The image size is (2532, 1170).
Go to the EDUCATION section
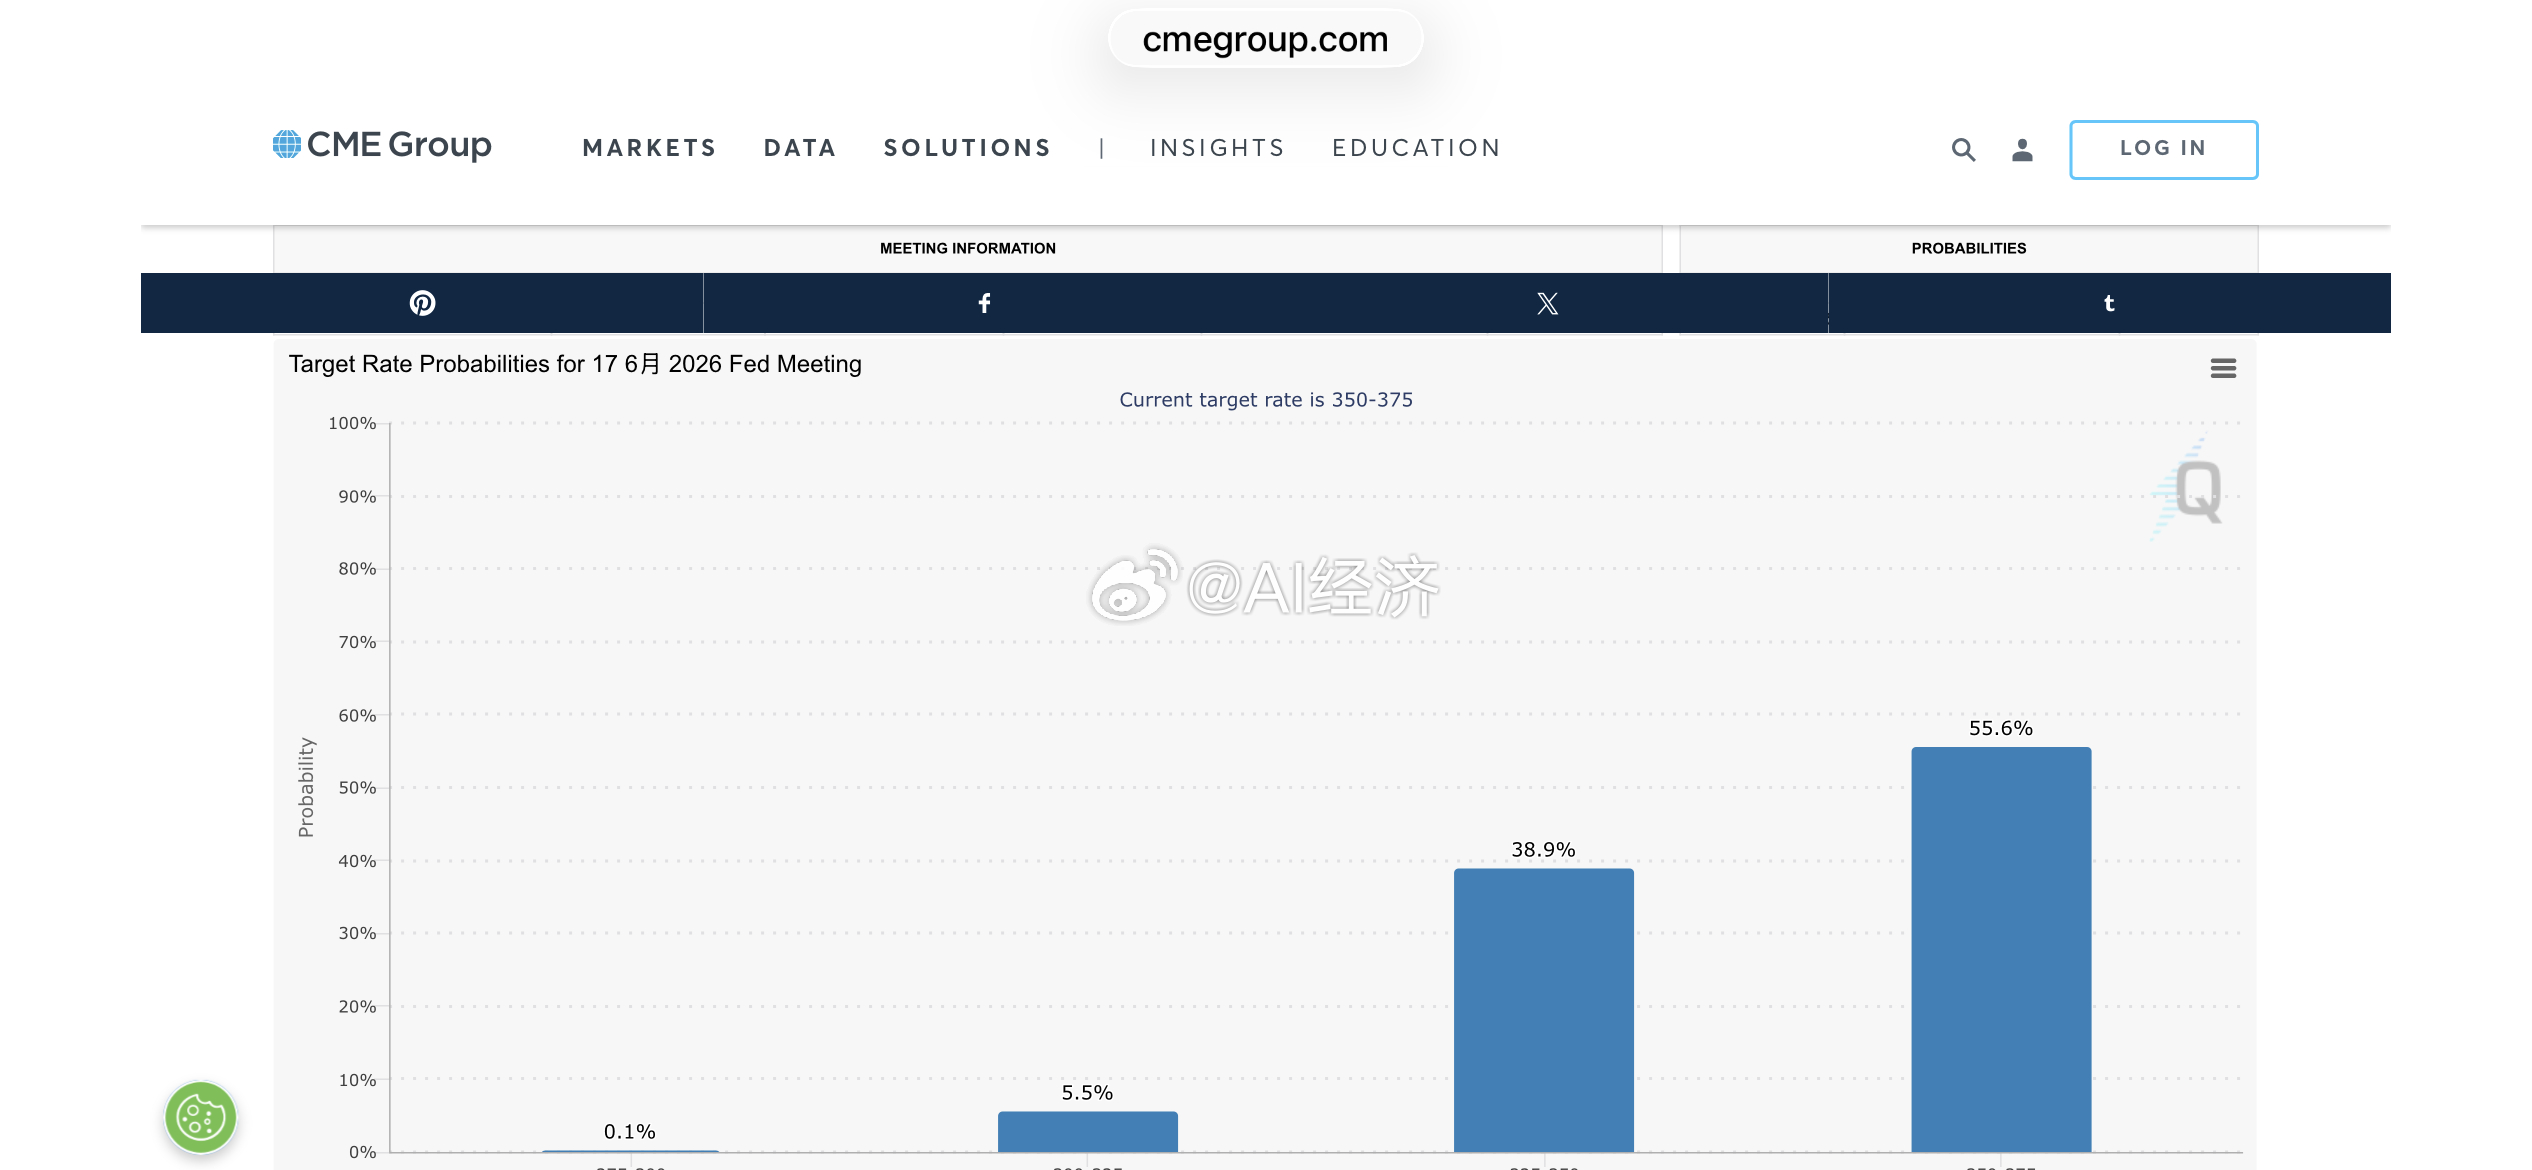1416,148
